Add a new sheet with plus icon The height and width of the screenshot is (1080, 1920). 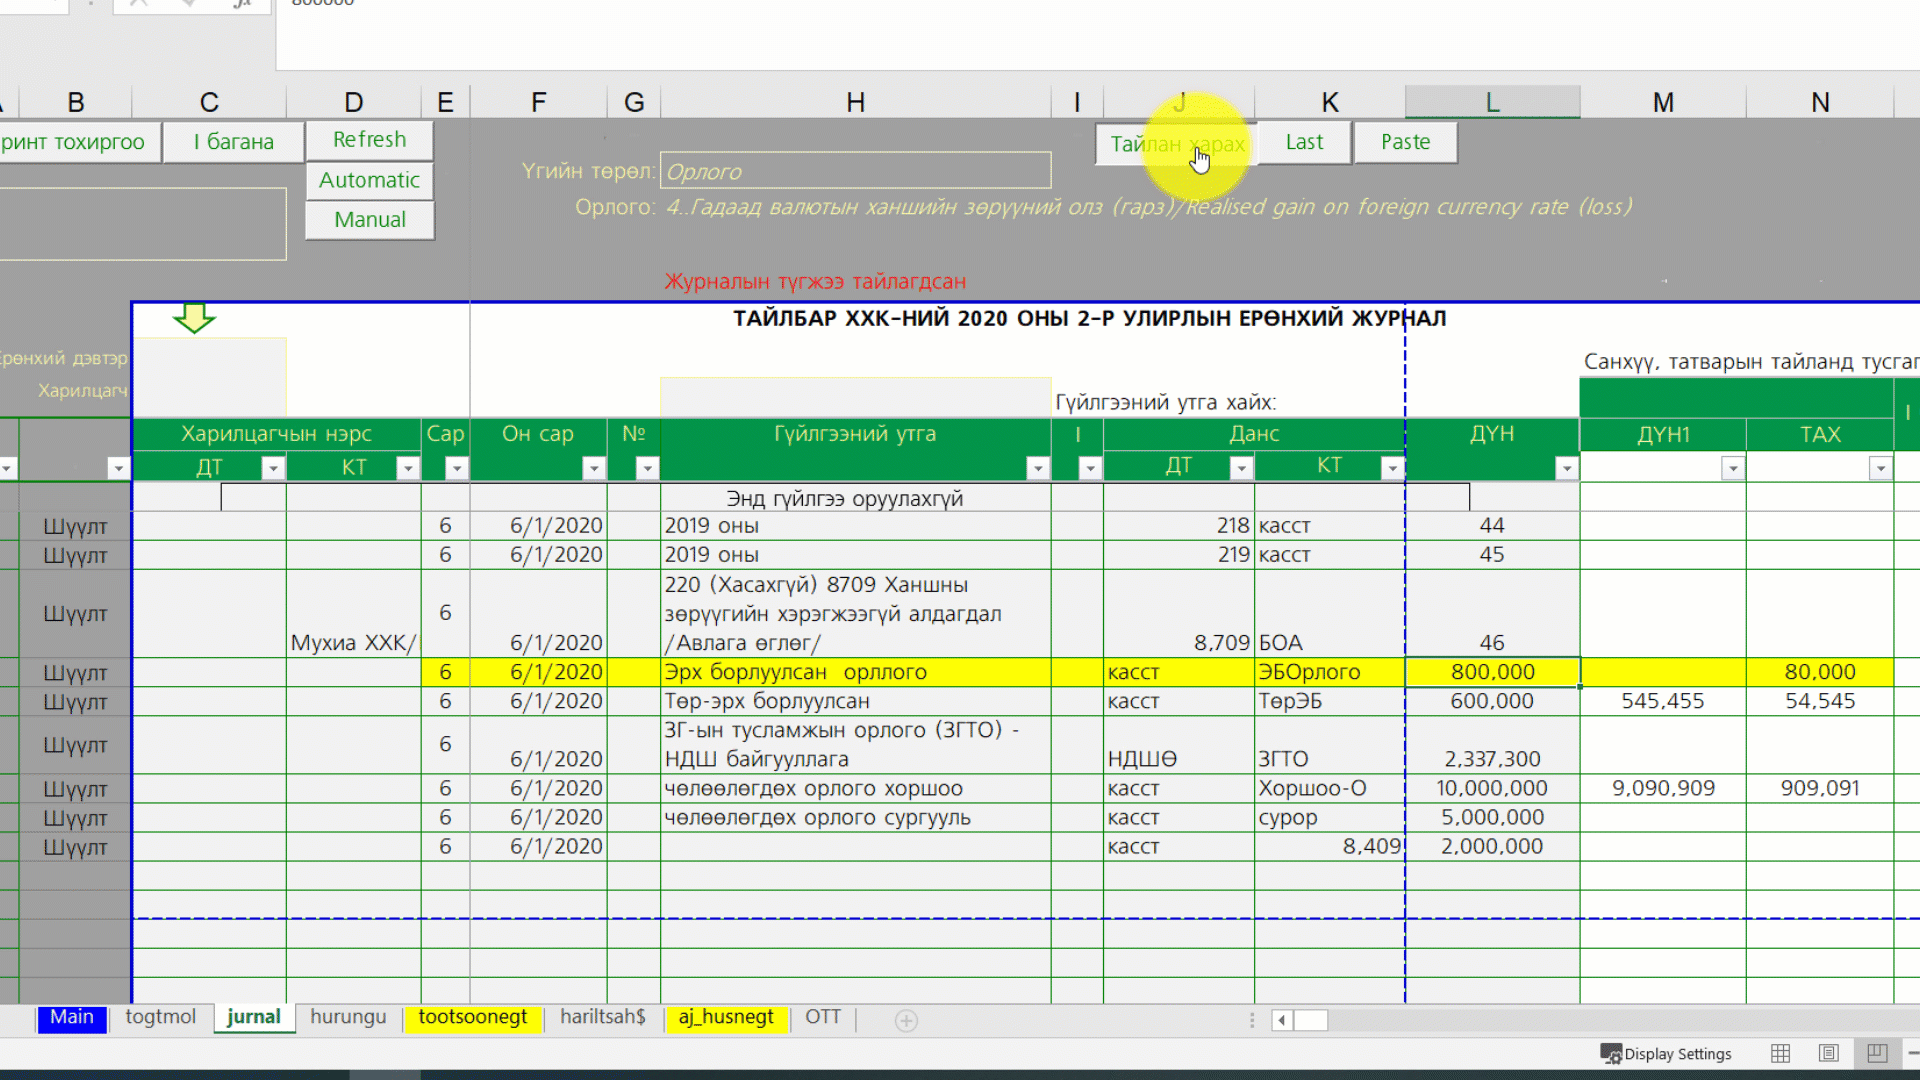coord(906,1020)
